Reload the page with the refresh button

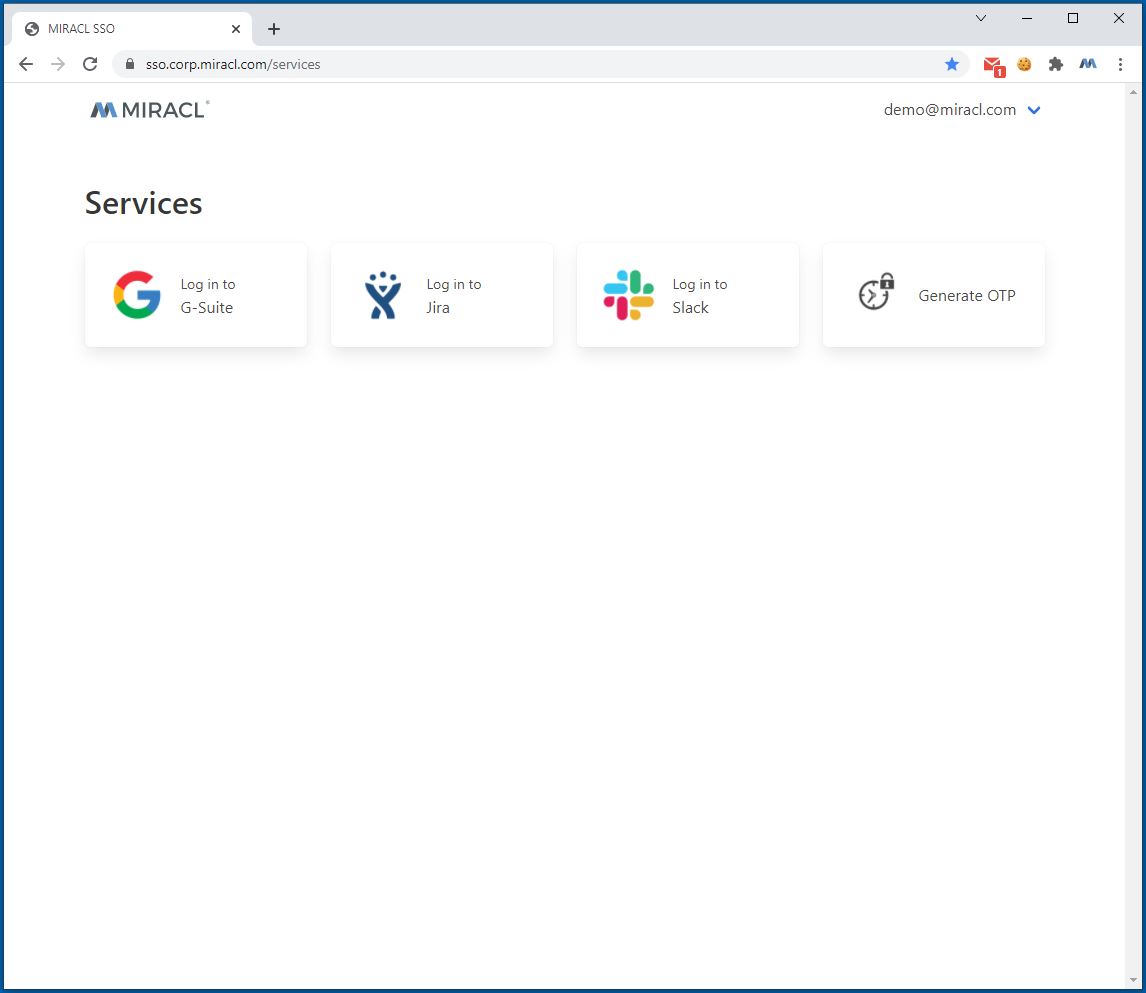pyautogui.click(x=90, y=63)
